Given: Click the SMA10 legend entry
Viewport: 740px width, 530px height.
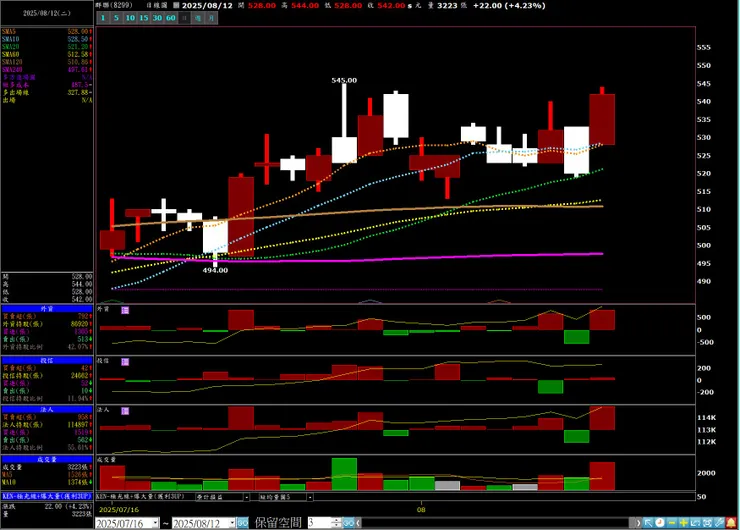Looking at the screenshot, I should 47,39.
